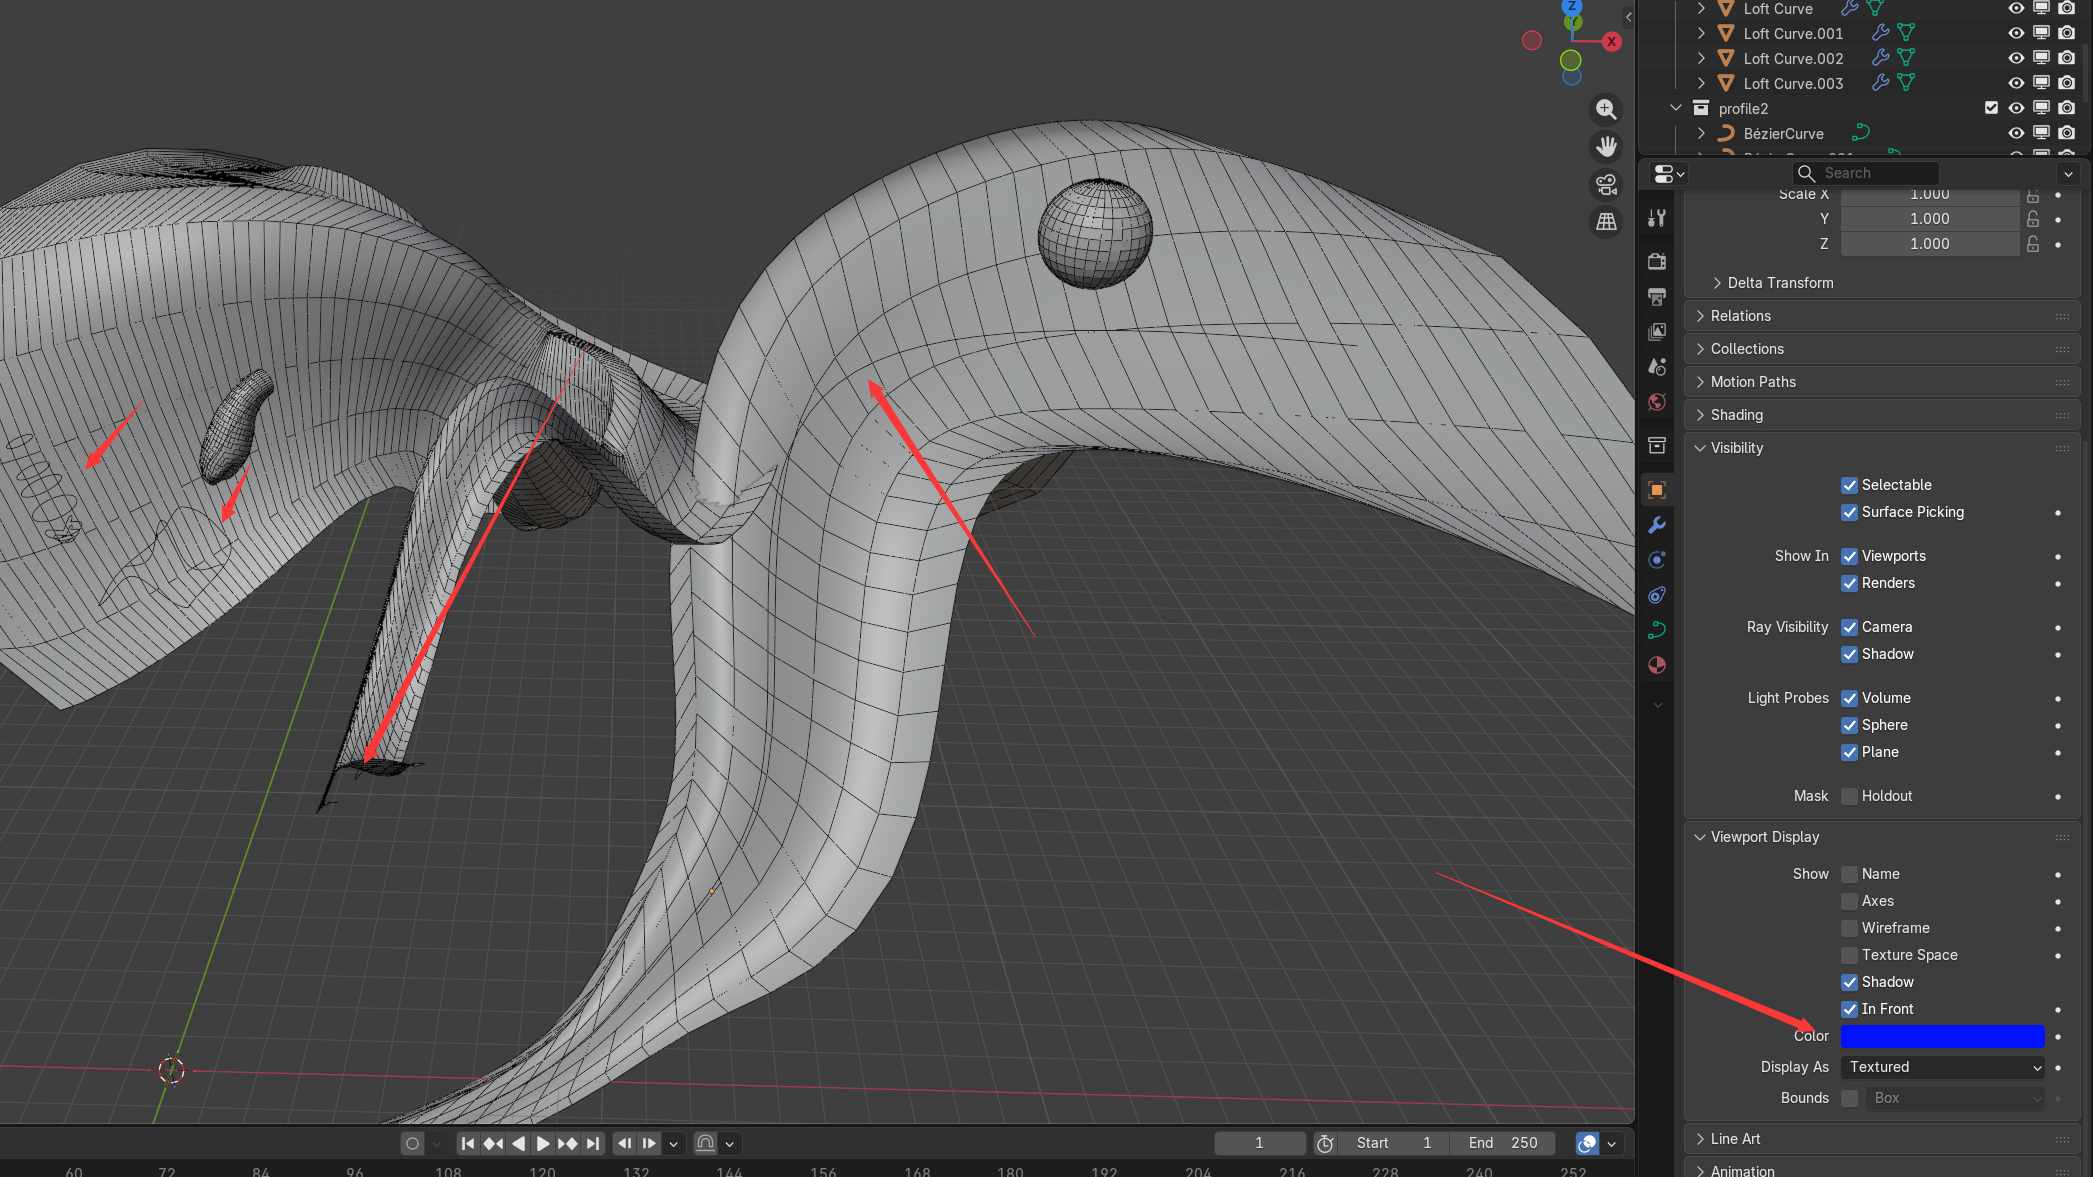Open the Collection properties tab

coord(1657,445)
